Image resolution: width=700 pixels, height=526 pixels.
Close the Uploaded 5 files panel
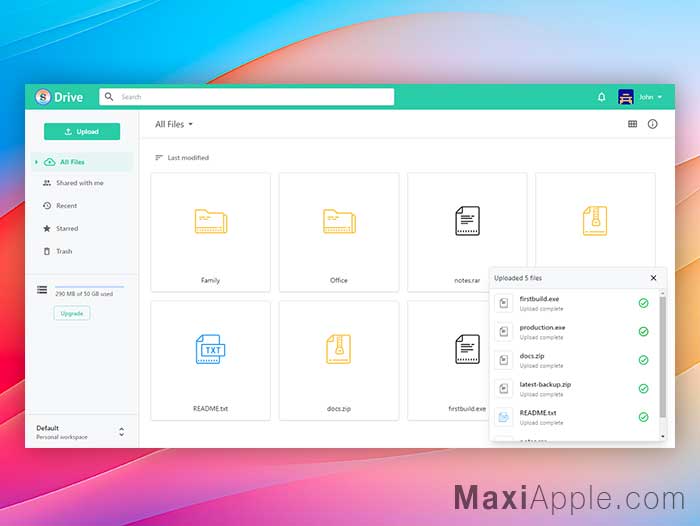tap(653, 278)
